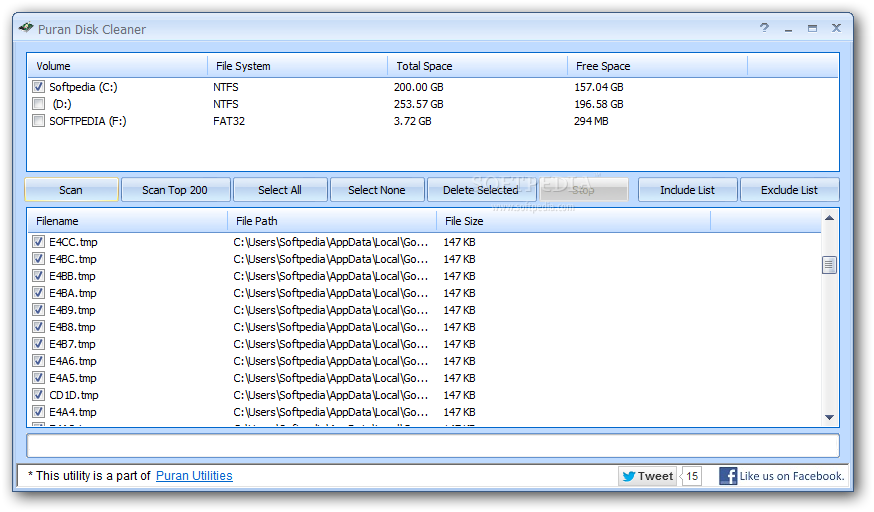
Task: Click the Scan Top 200 button
Action: click(x=175, y=190)
